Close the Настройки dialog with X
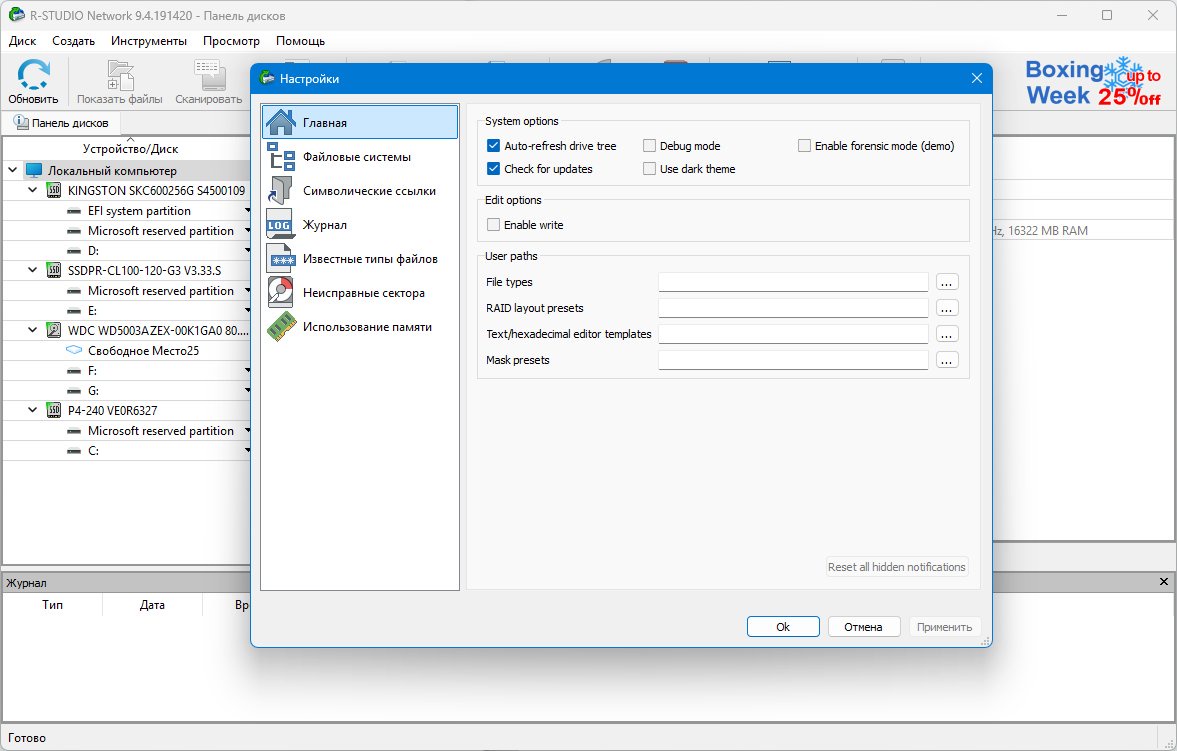 pos(977,78)
